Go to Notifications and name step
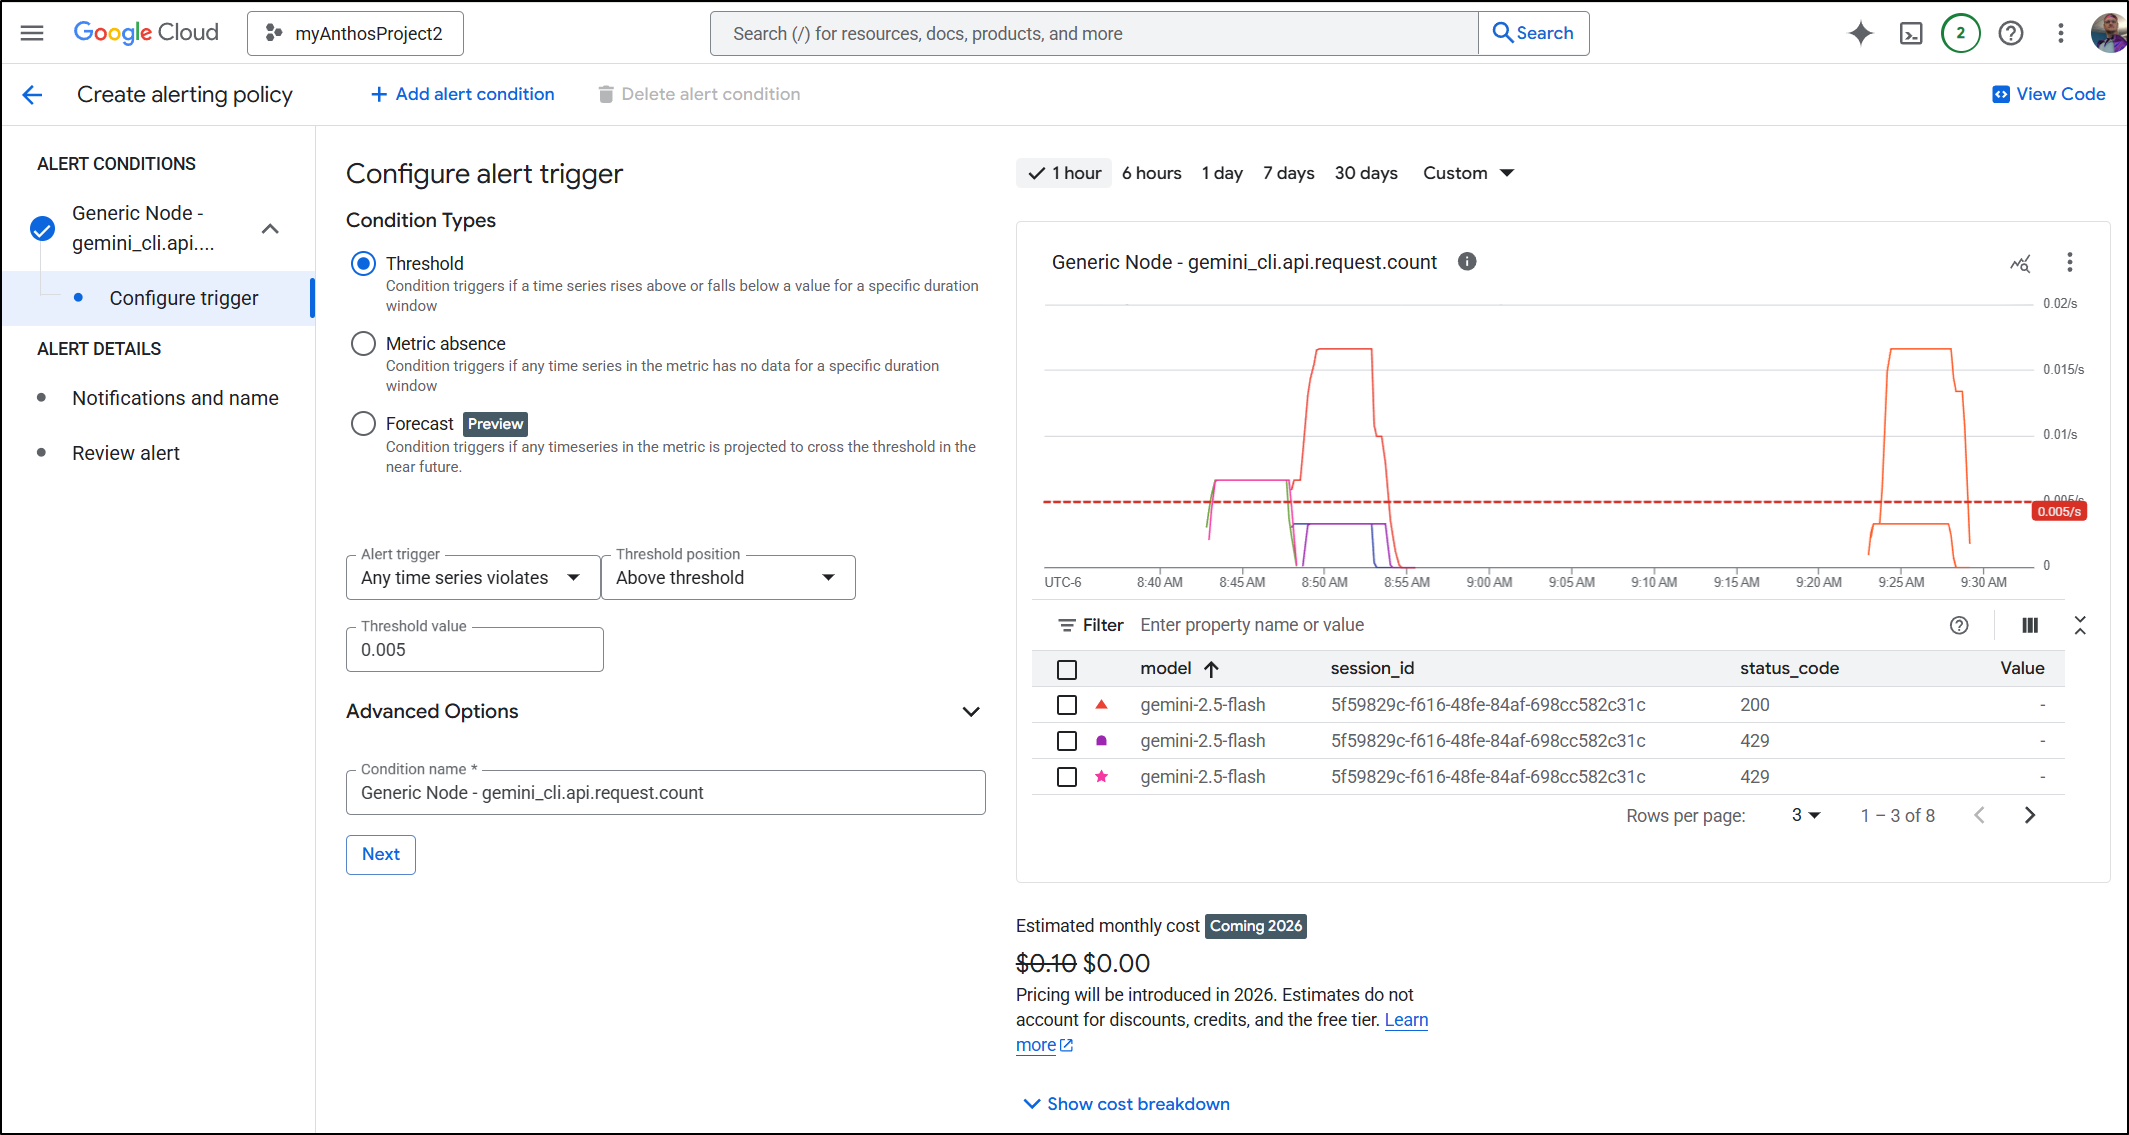The width and height of the screenshot is (2129, 1135). pyautogui.click(x=175, y=398)
